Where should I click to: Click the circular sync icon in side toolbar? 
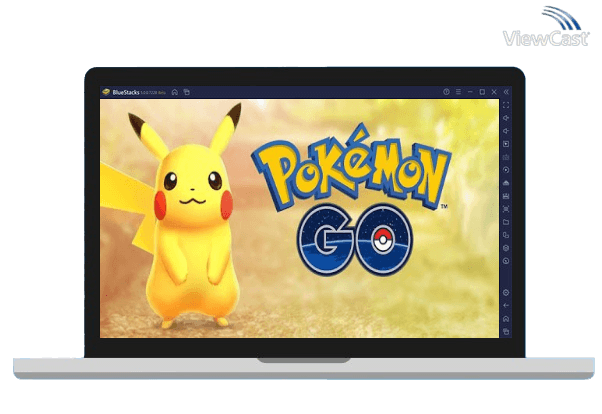click(x=506, y=170)
